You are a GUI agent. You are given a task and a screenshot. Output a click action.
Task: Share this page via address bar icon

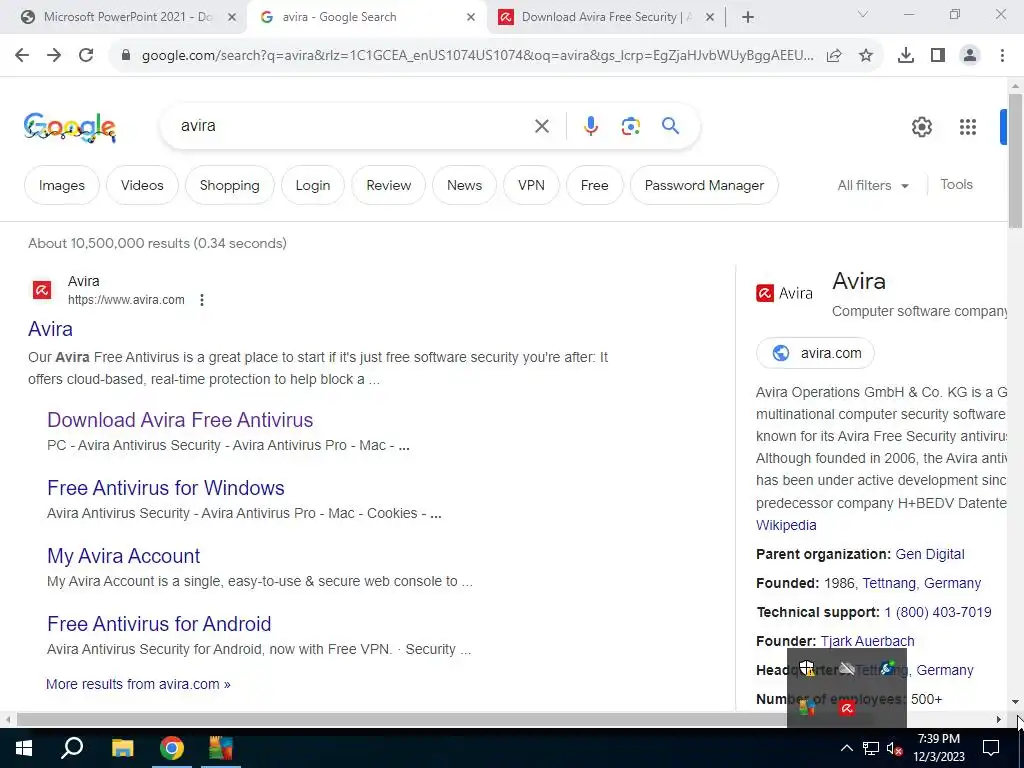point(834,56)
